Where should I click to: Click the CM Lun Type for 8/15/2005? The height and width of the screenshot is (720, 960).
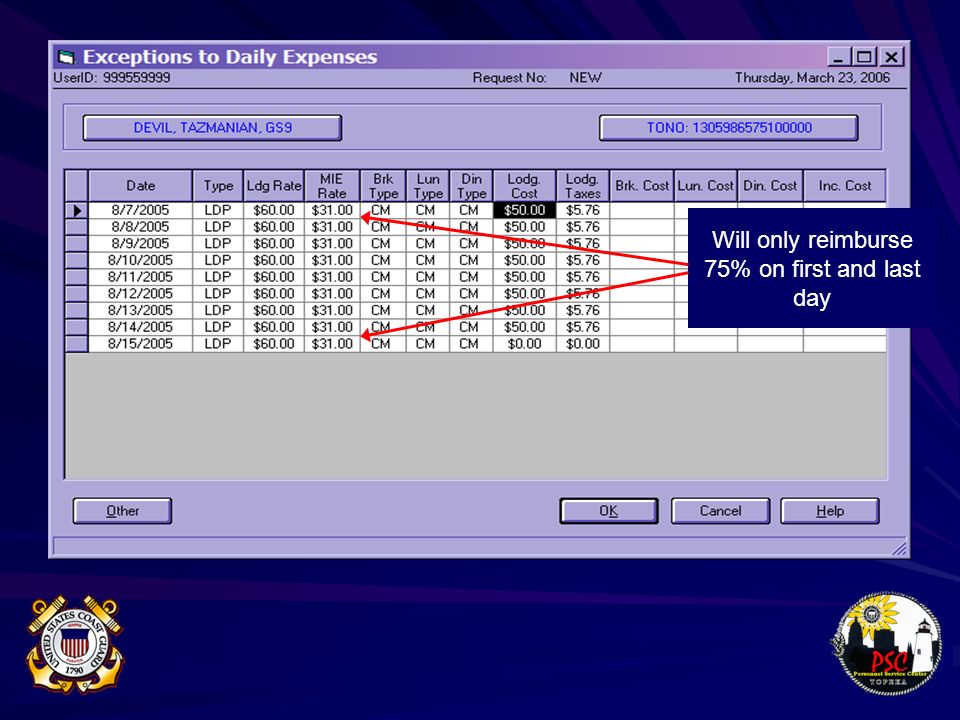[x=427, y=343]
